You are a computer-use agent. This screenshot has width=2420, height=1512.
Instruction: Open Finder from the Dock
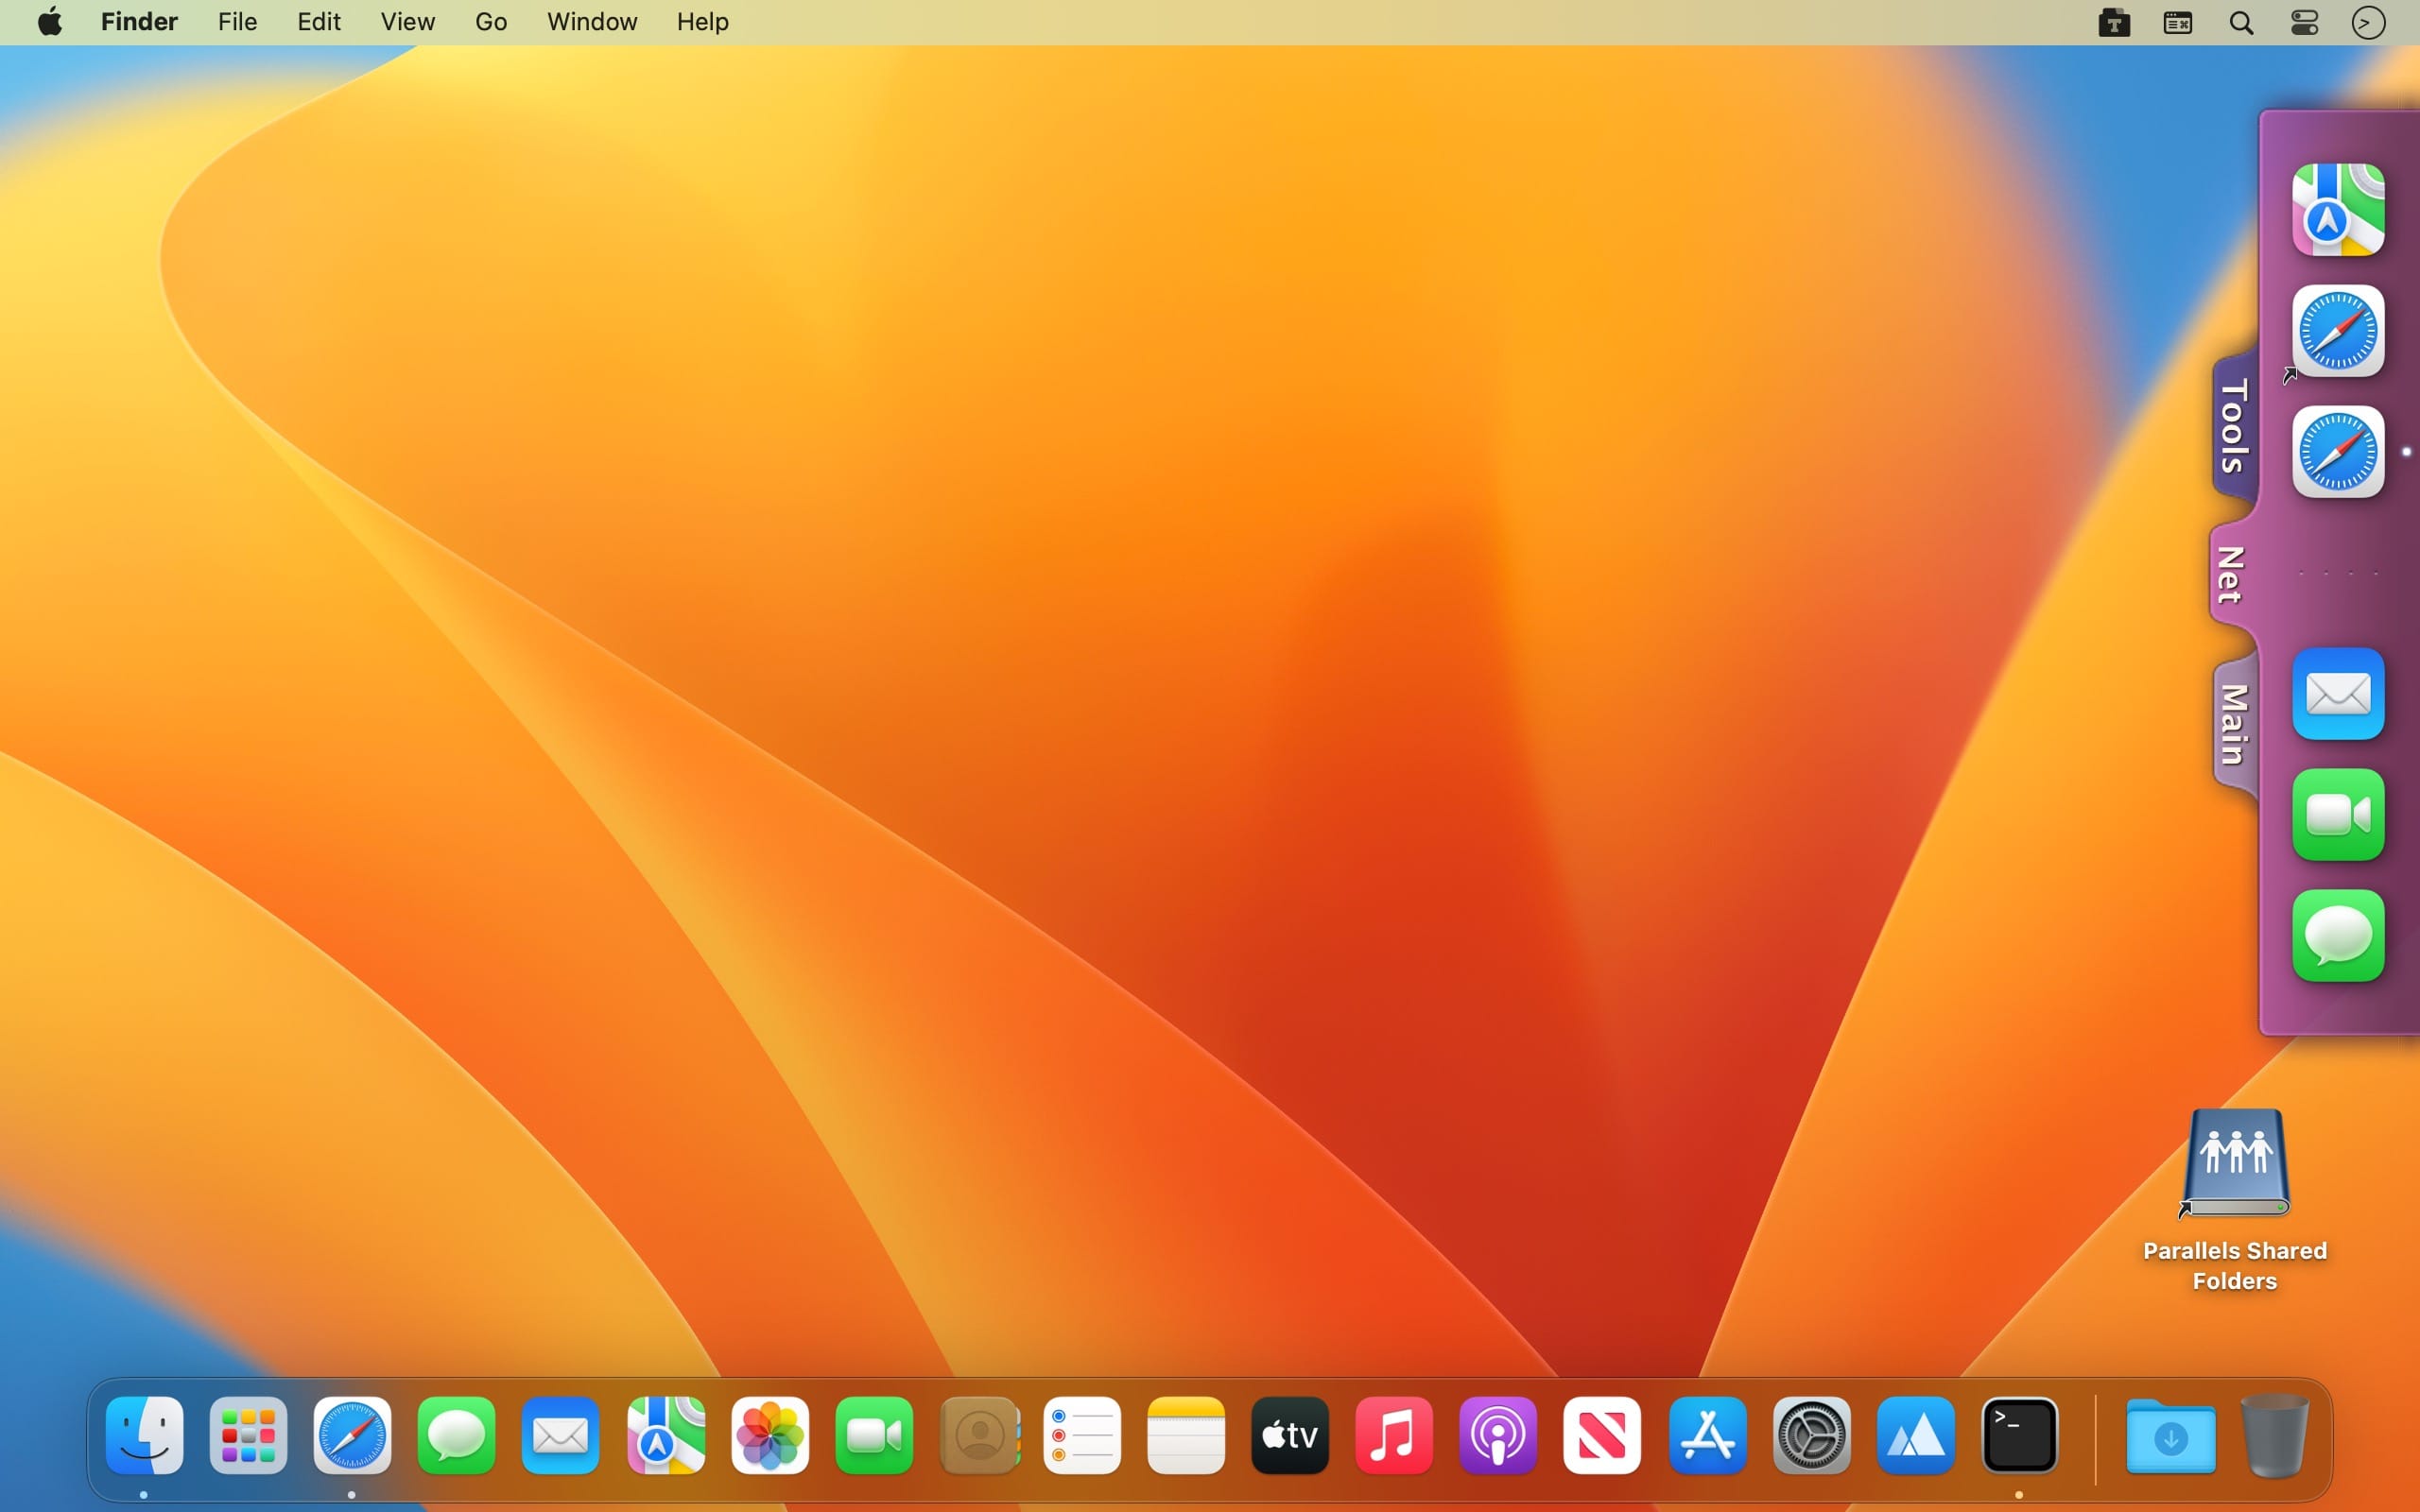click(x=144, y=1435)
